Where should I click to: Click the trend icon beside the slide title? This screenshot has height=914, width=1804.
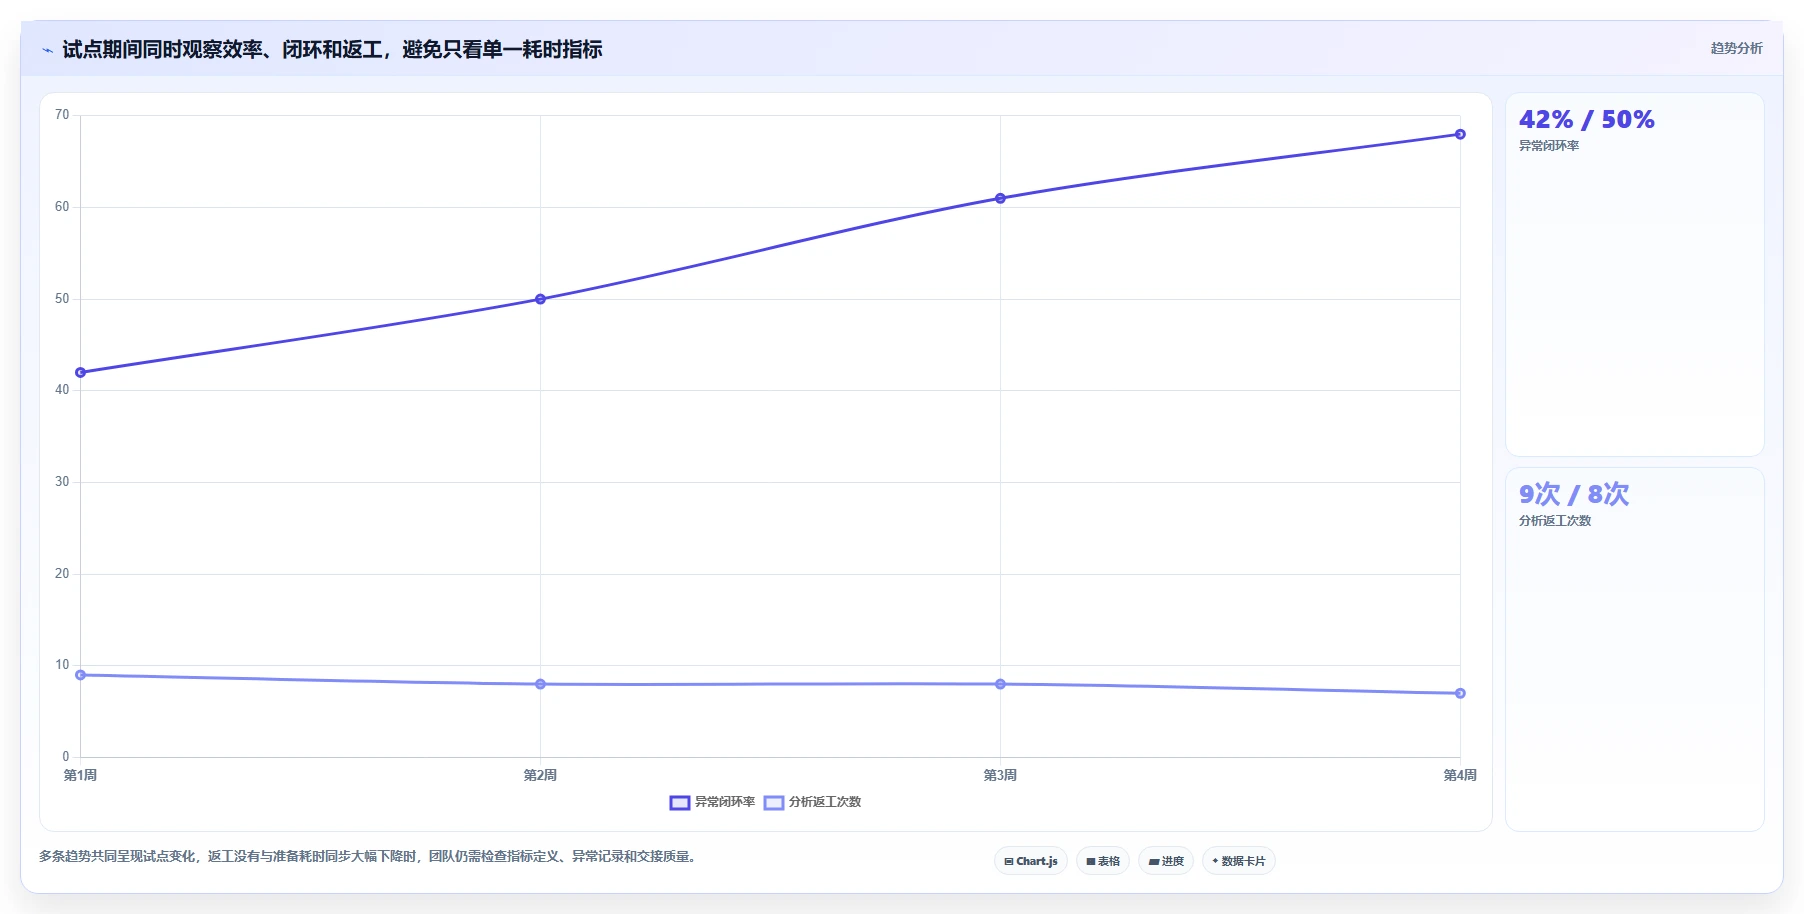pyautogui.click(x=47, y=50)
